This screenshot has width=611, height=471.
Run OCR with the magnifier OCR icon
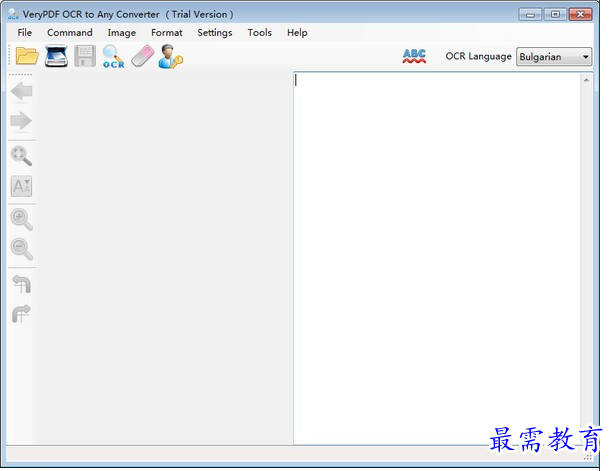(113, 56)
